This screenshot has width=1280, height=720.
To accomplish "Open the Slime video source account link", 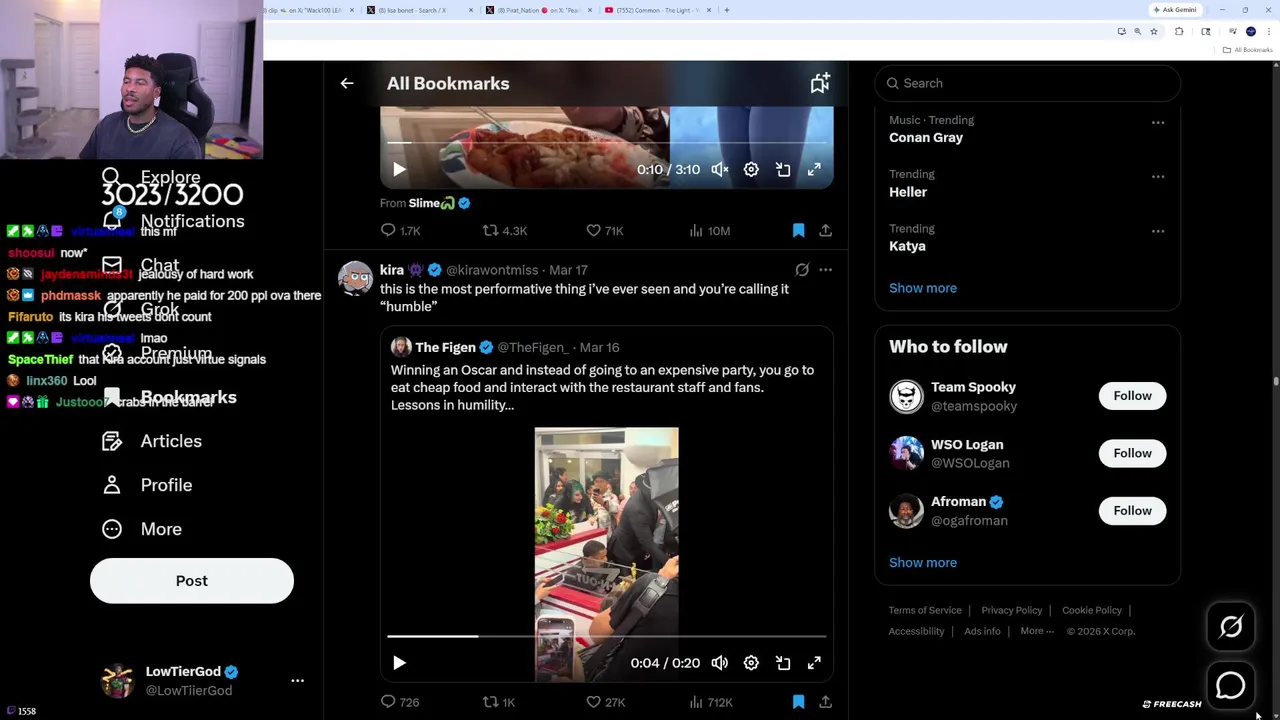I will [x=432, y=203].
